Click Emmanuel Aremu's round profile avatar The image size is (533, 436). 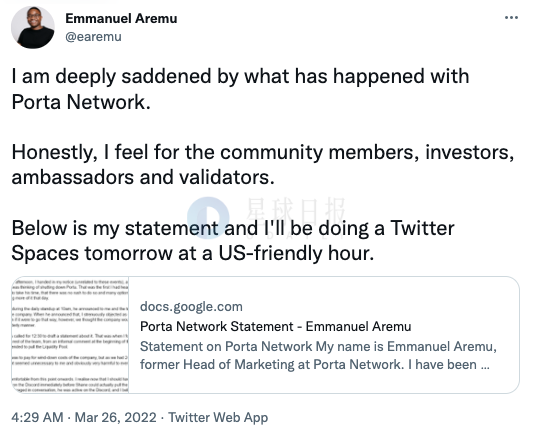[x=33, y=27]
